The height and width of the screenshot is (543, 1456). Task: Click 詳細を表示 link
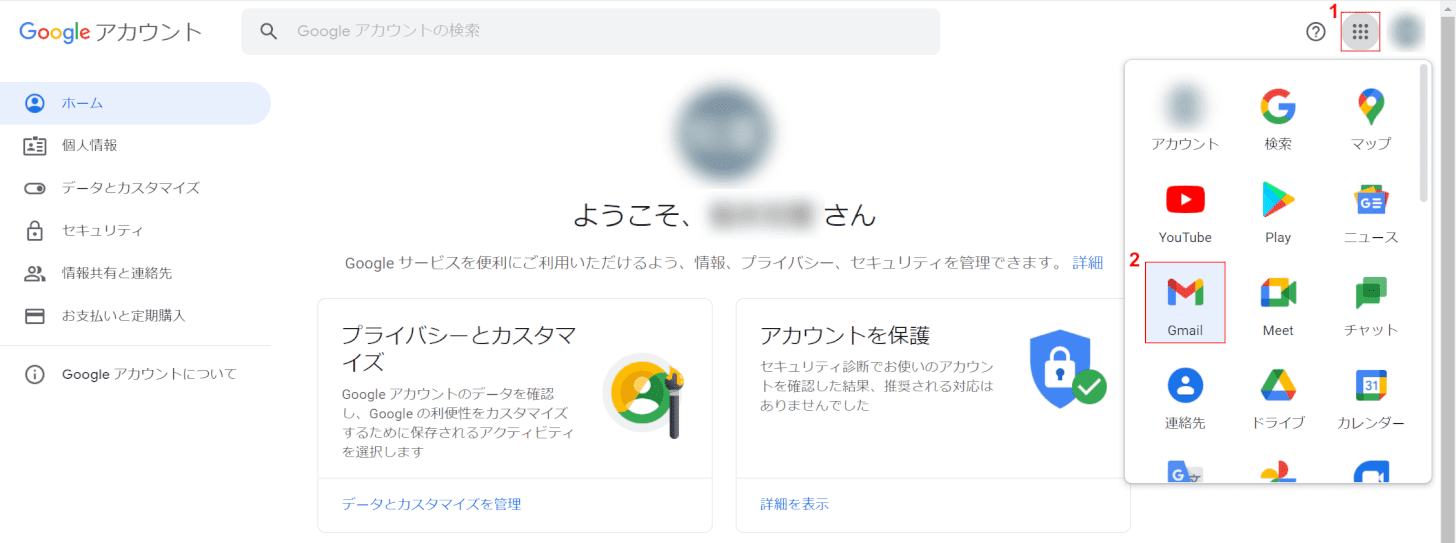click(794, 504)
